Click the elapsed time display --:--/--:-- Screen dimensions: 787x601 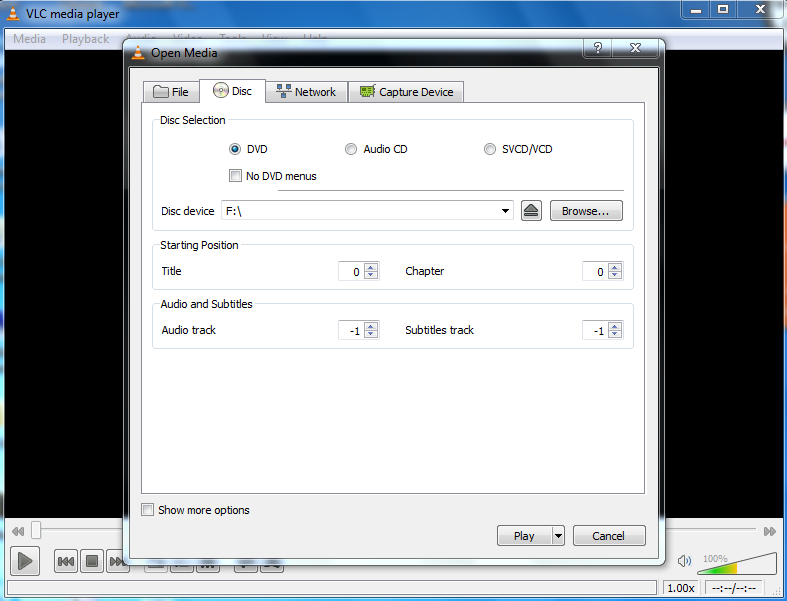pos(734,588)
